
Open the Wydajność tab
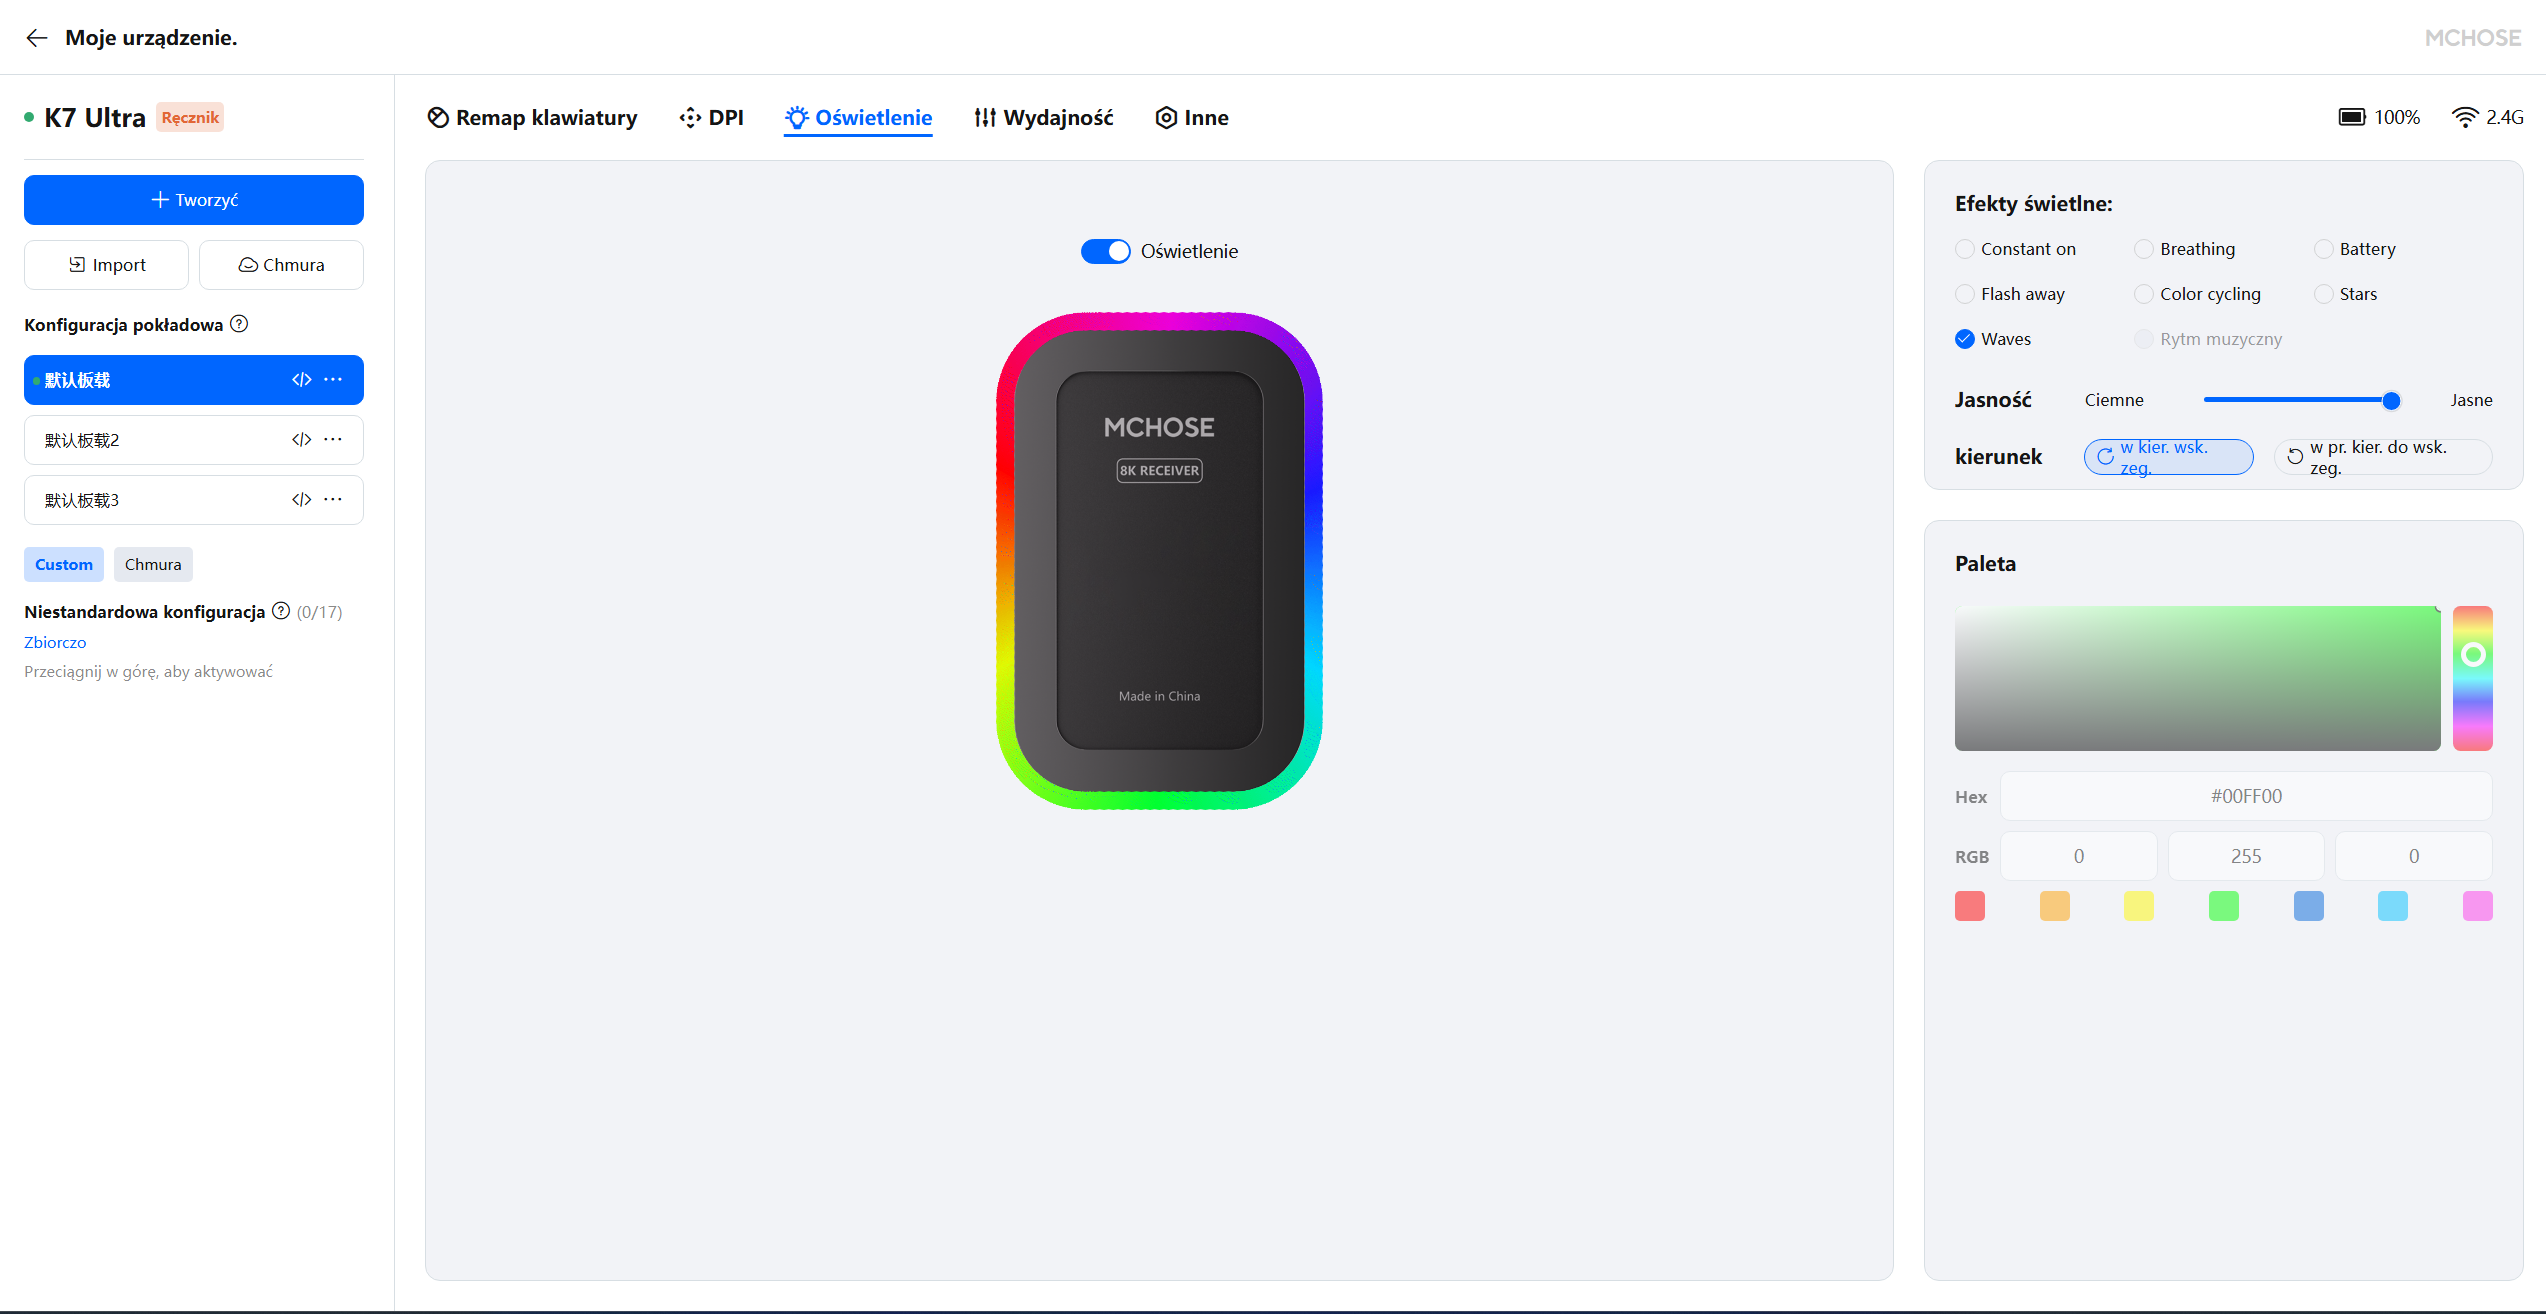point(1043,118)
